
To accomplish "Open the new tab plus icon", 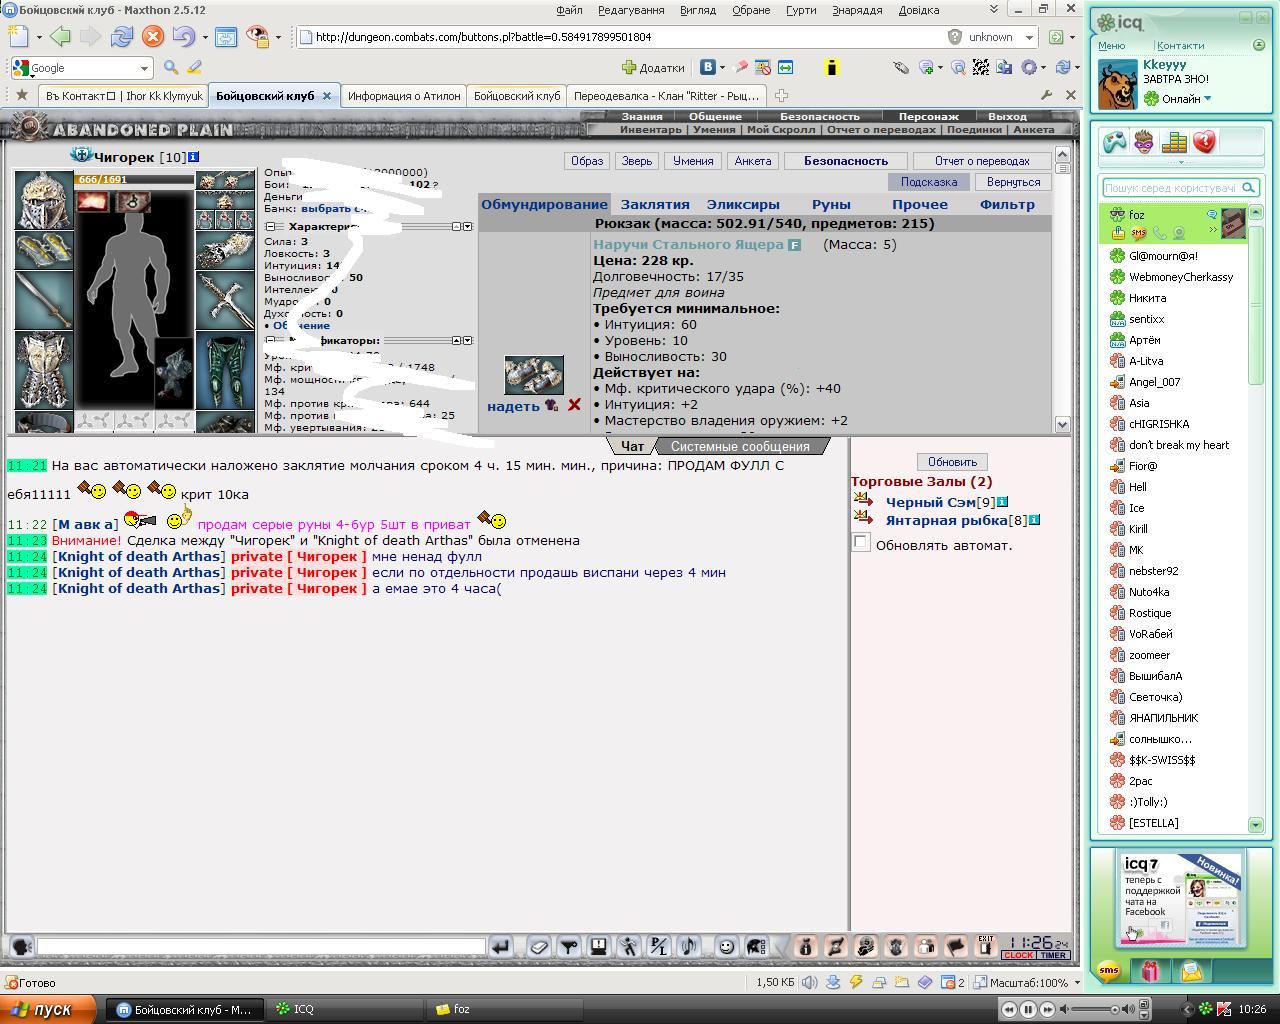I will pos(781,96).
